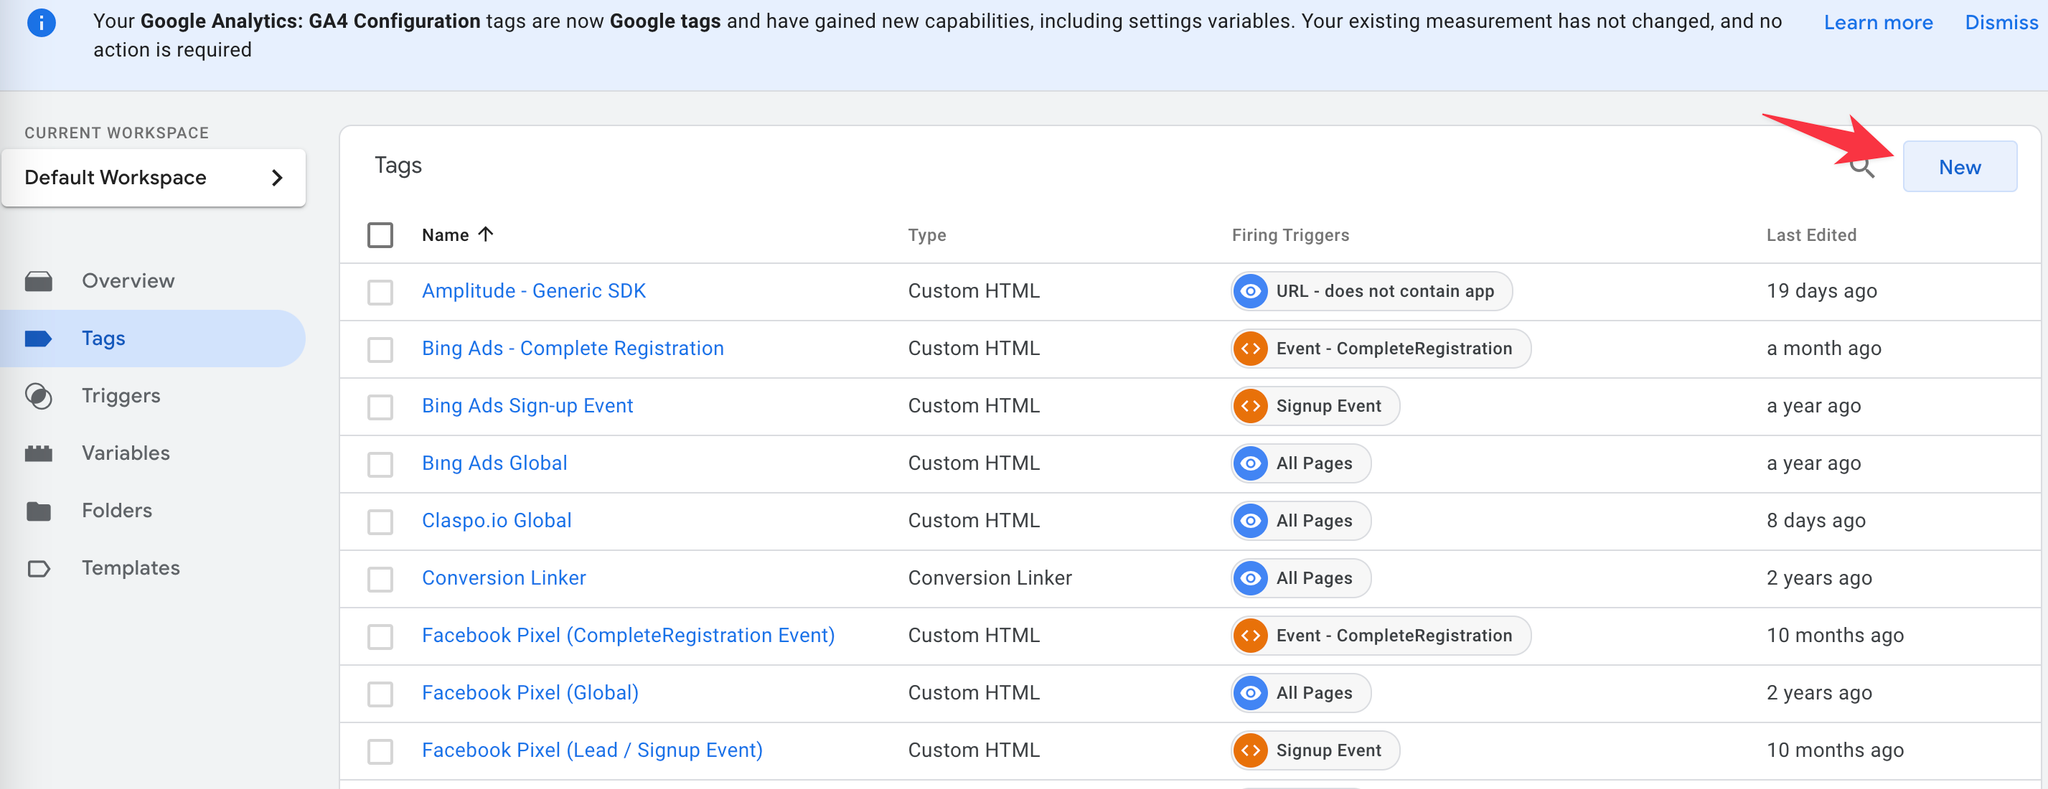The height and width of the screenshot is (789, 2048).
Task: Open the Claspo.io Global tag
Action: (497, 521)
